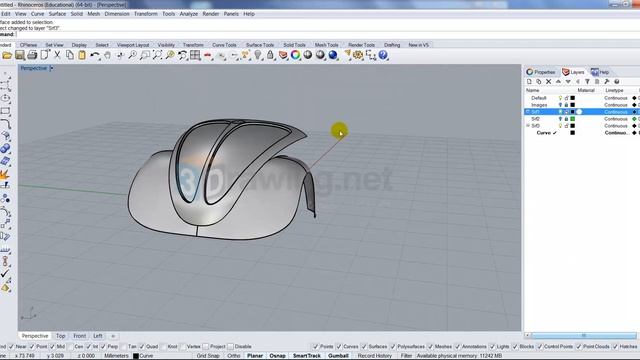Click the Open file folder icon

pyautogui.click(x=7, y=55)
